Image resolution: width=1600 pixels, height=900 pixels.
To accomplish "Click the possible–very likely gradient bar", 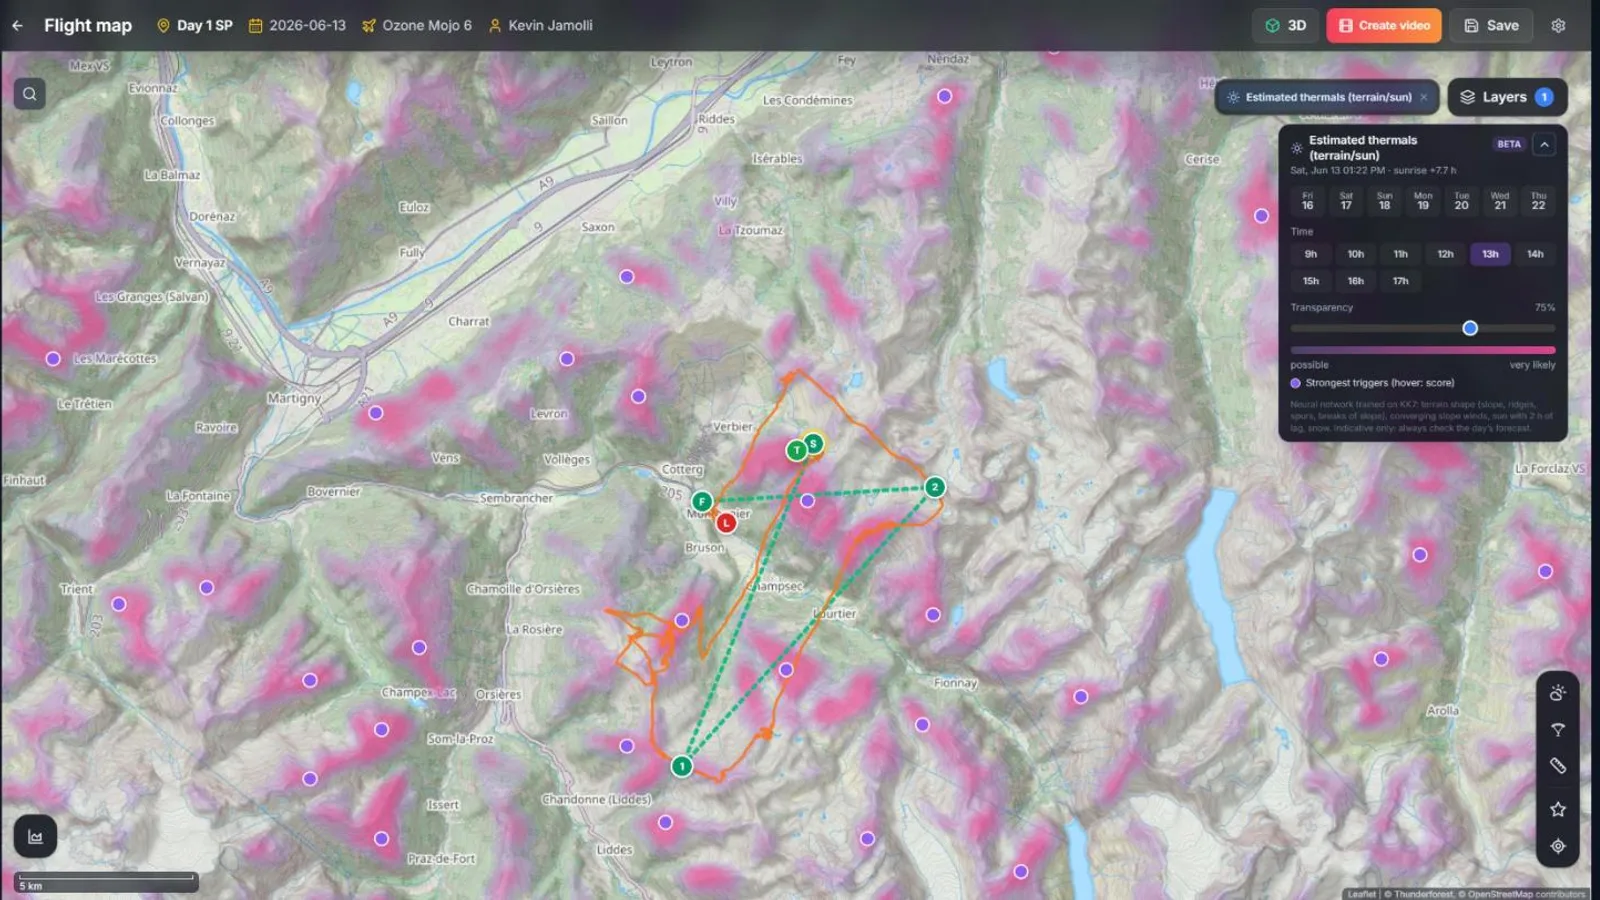I will [1423, 350].
